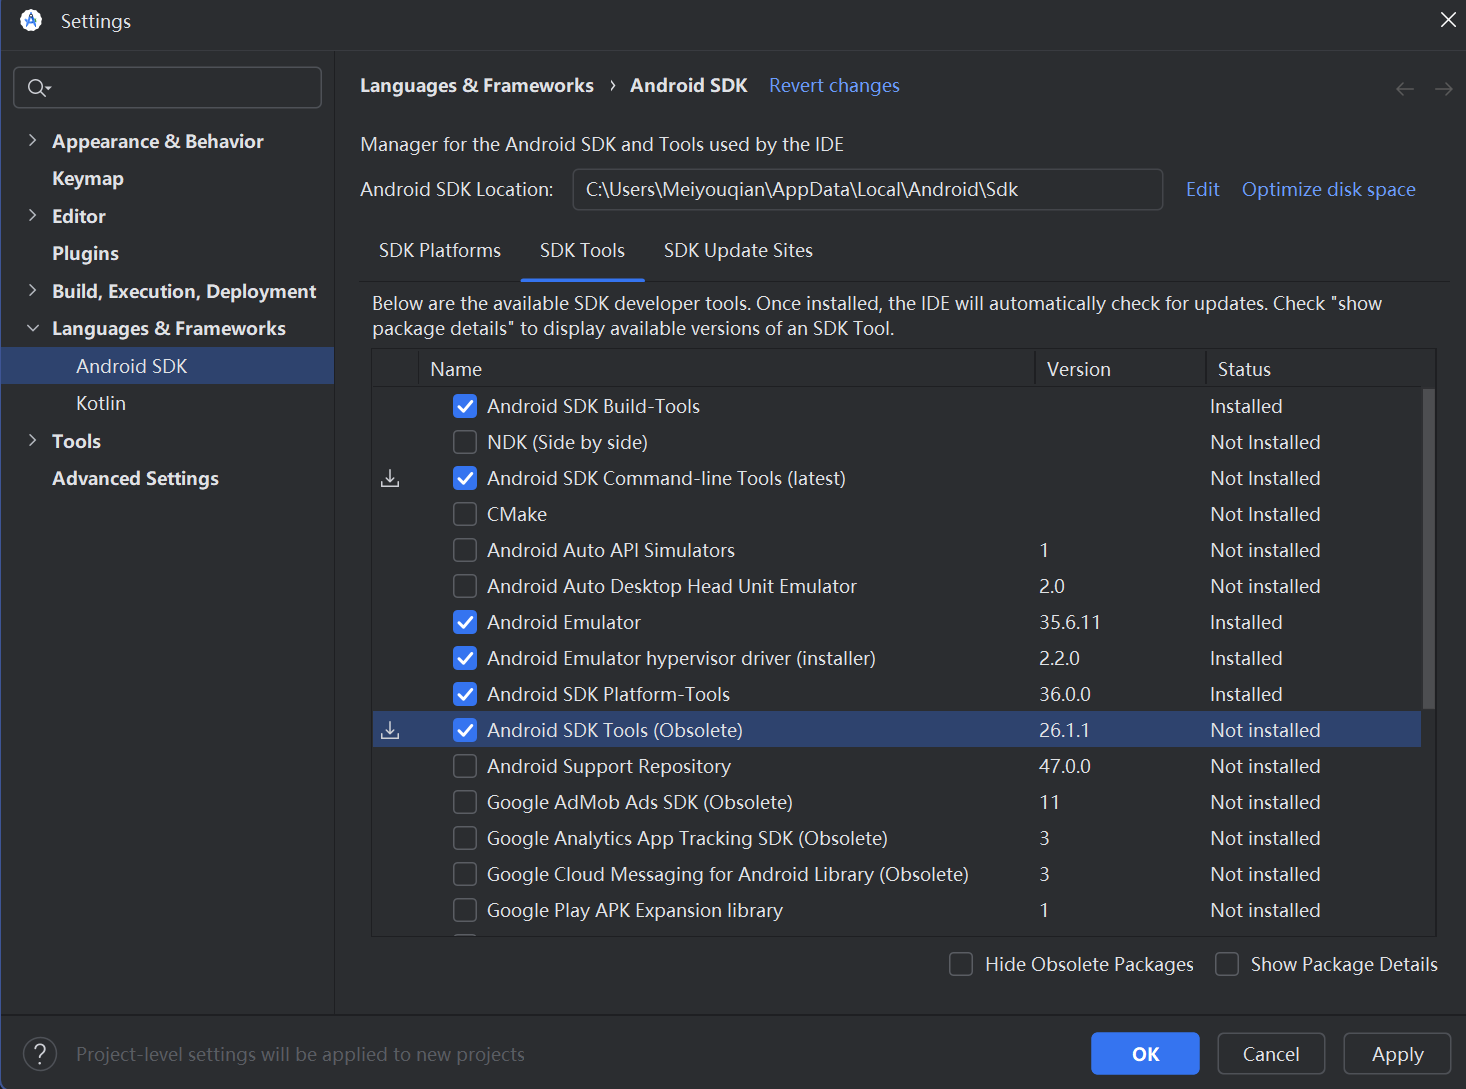Enable the NDK (Side by side) checkbox
This screenshot has height=1089, width=1466.
pos(465,442)
